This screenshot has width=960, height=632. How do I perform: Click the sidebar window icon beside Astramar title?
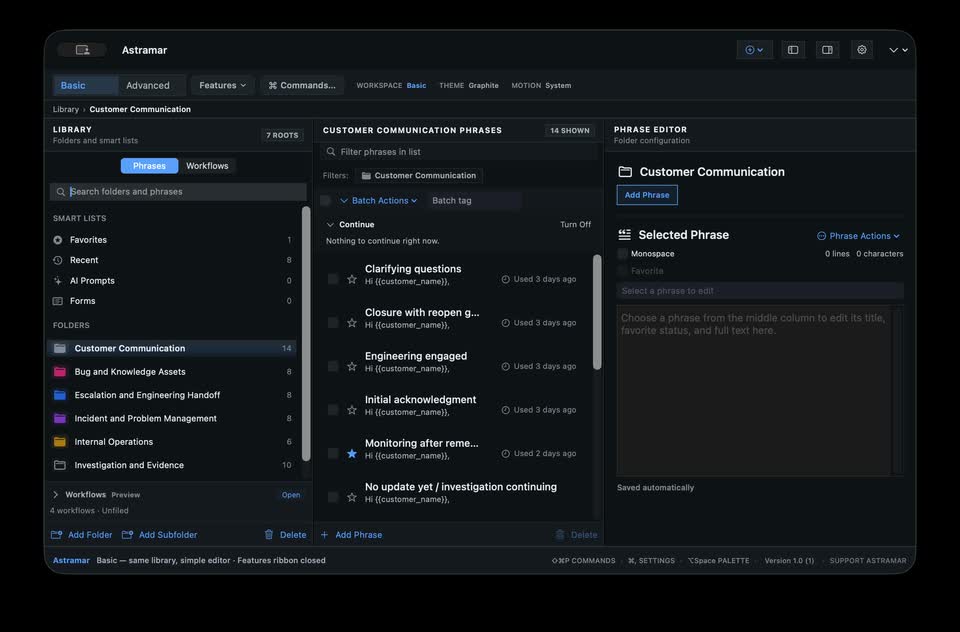pos(83,50)
